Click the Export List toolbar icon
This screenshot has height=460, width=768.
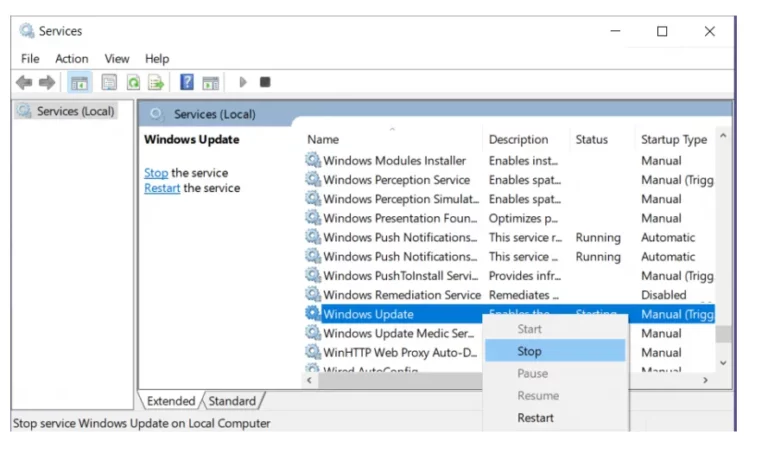point(156,82)
